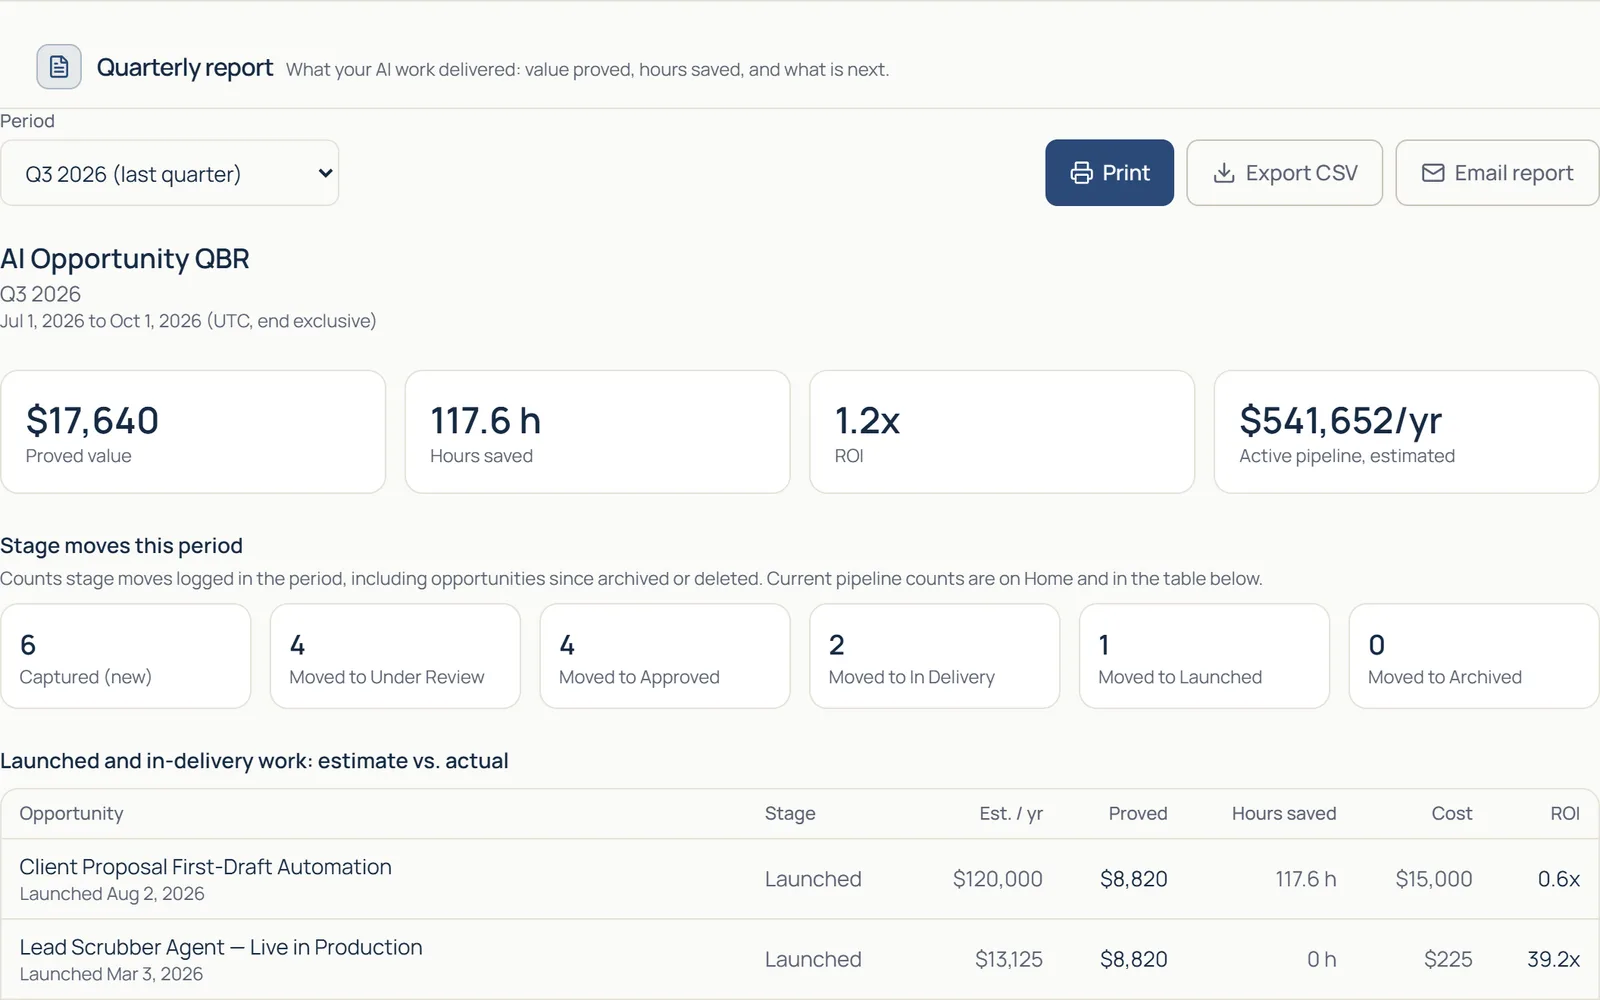
Task: Click the $13,125 estimate cell
Action: pos(1009,959)
